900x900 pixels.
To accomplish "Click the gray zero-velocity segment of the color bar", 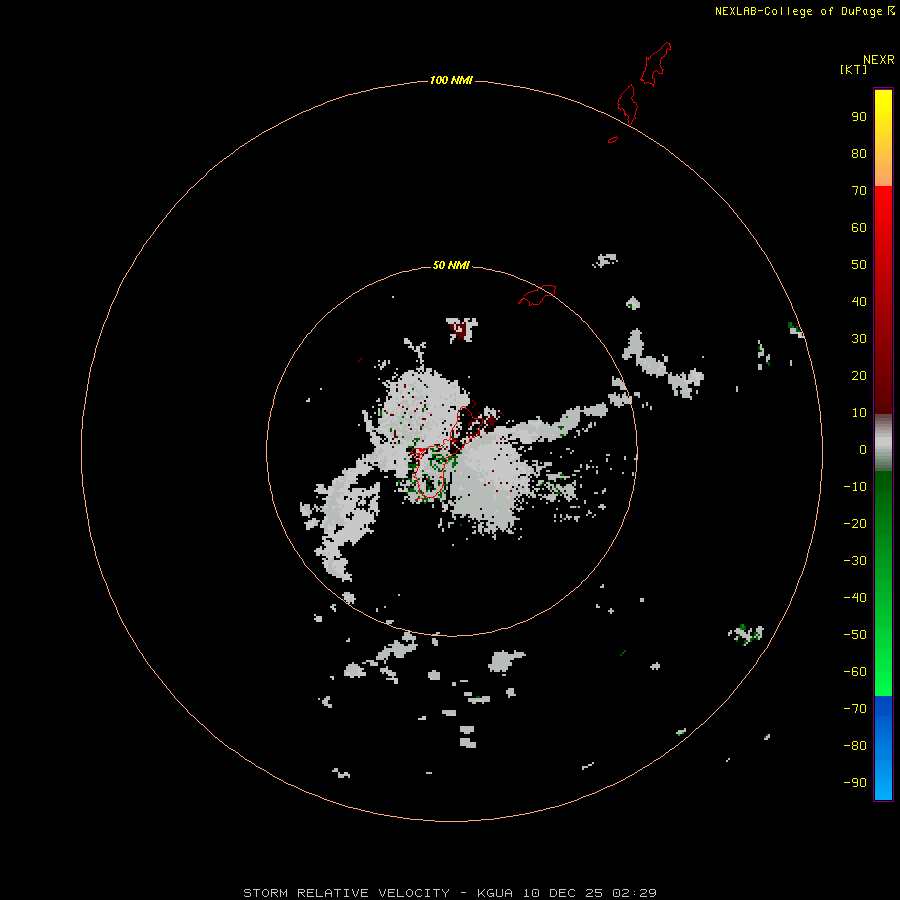I will coord(883,443).
